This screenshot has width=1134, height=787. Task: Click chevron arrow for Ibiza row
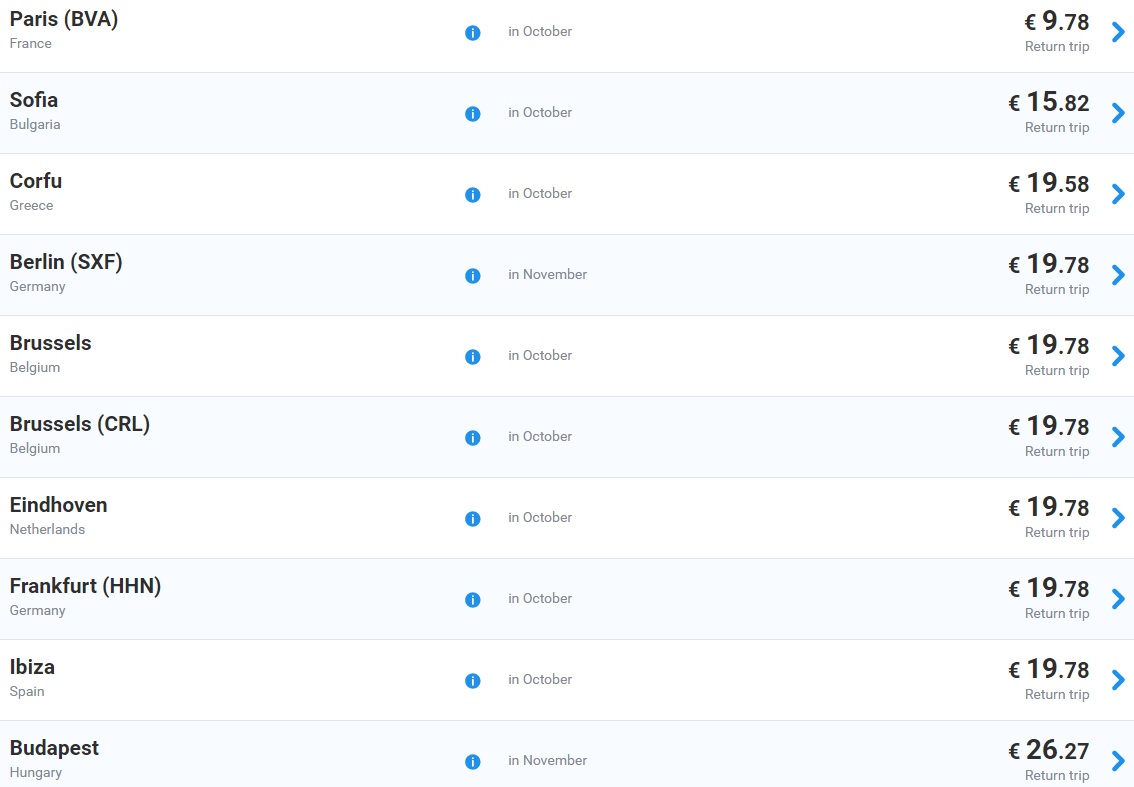pyautogui.click(x=1118, y=681)
